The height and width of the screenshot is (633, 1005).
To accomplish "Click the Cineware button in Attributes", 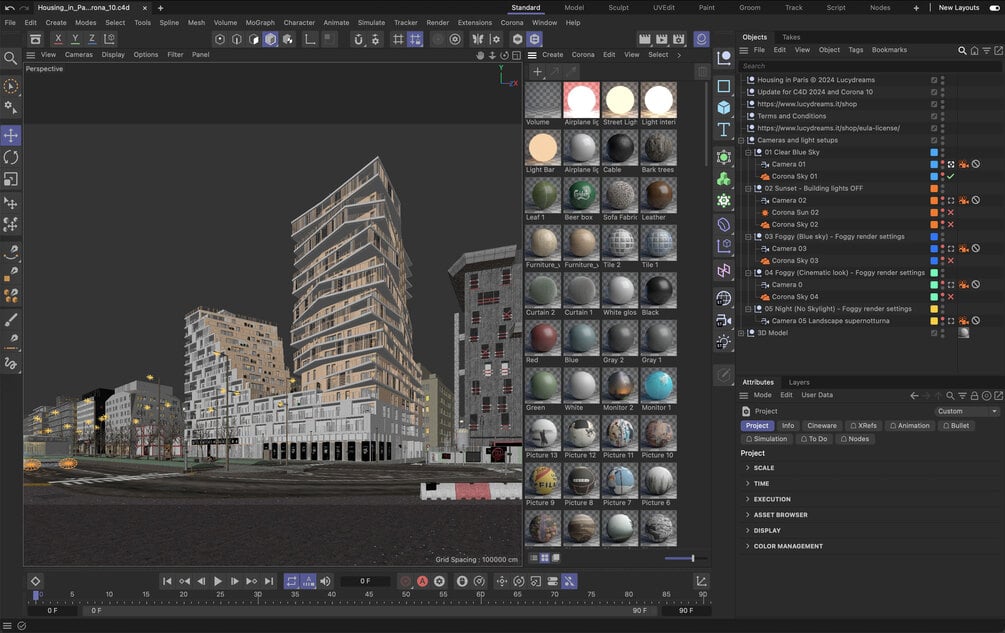I will tap(822, 425).
